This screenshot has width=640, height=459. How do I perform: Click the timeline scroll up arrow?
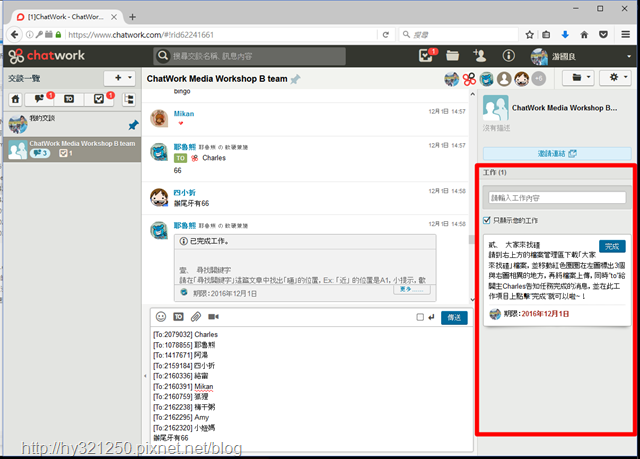472,95
